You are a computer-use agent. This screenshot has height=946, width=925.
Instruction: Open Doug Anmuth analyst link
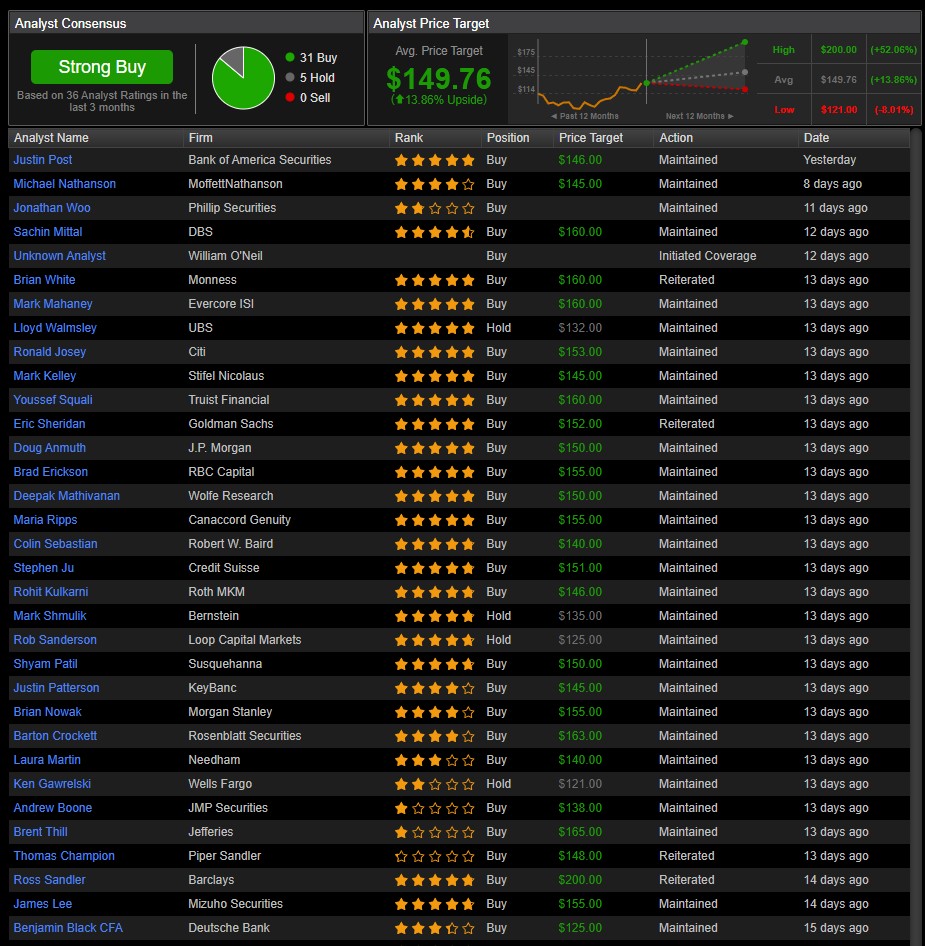pos(49,448)
